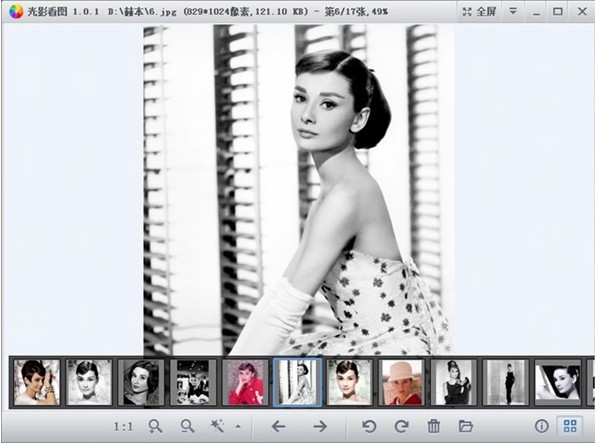The height and width of the screenshot is (444, 595).
Task: Toggle the thumbnail strip grid button
Action: click(570, 426)
